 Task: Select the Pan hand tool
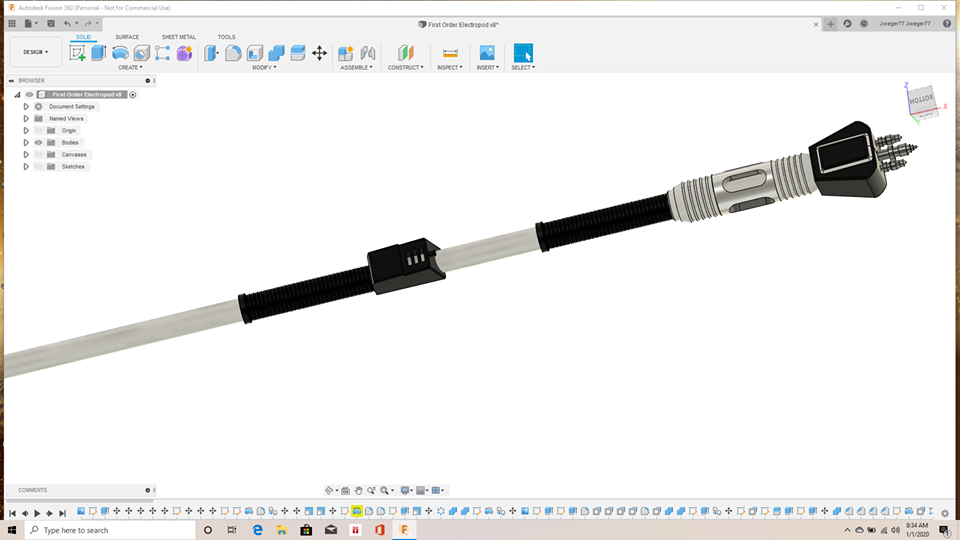pos(358,490)
